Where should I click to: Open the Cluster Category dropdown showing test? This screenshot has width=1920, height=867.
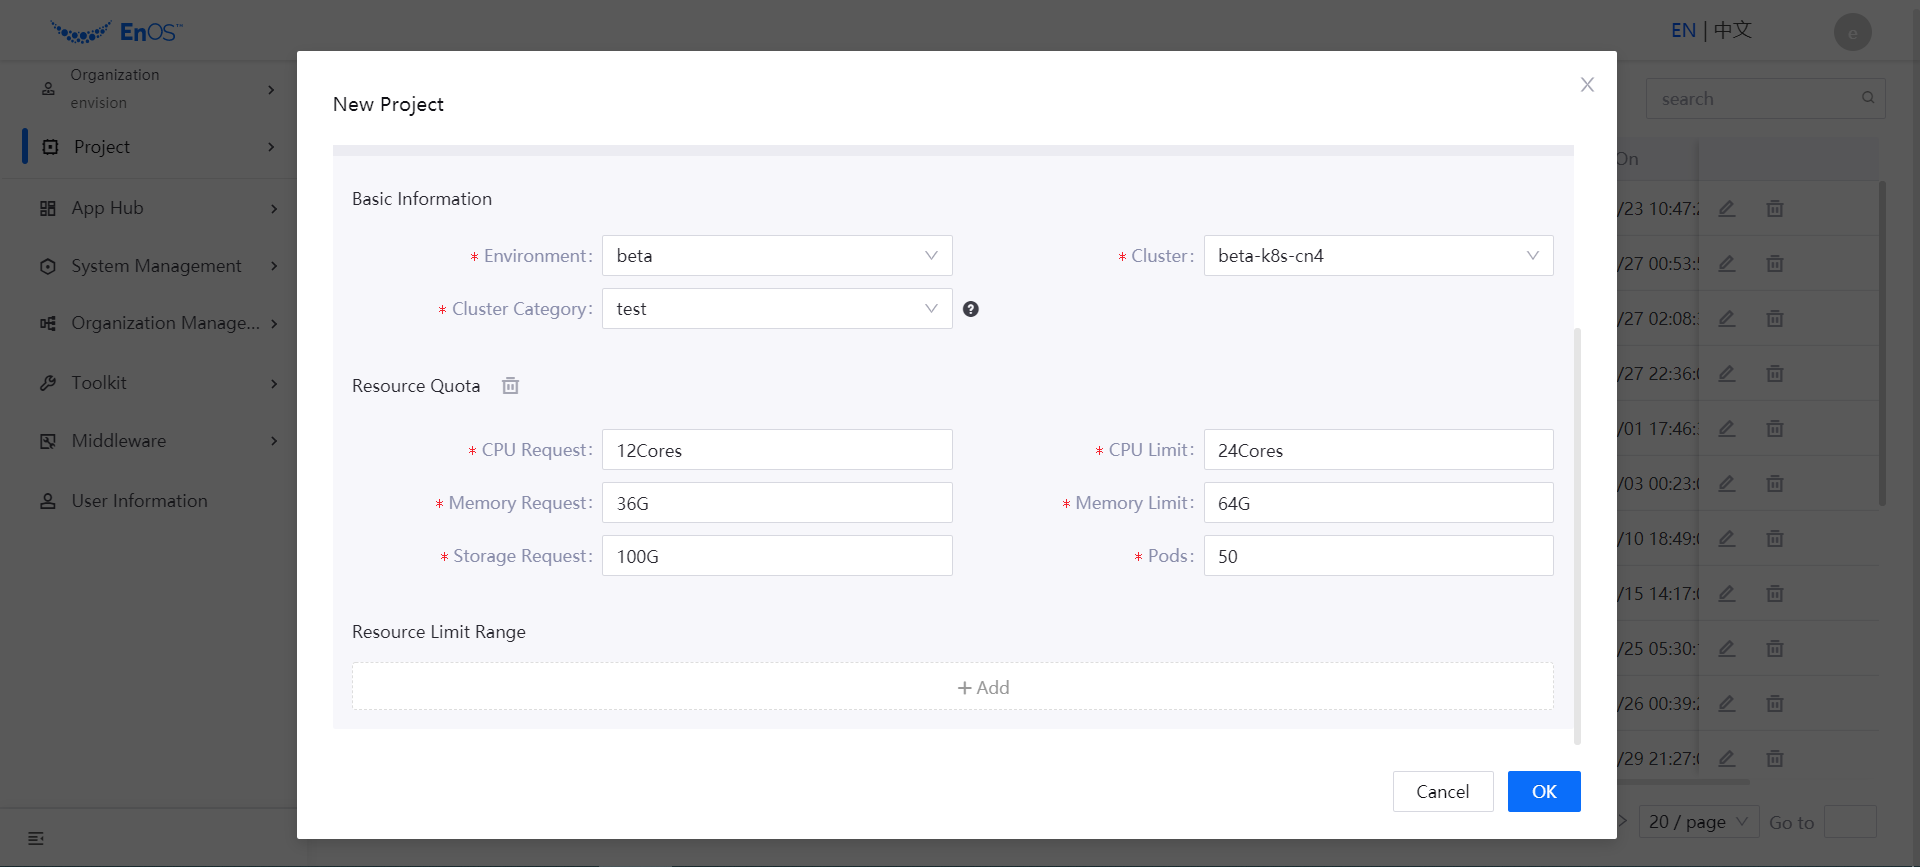(776, 309)
